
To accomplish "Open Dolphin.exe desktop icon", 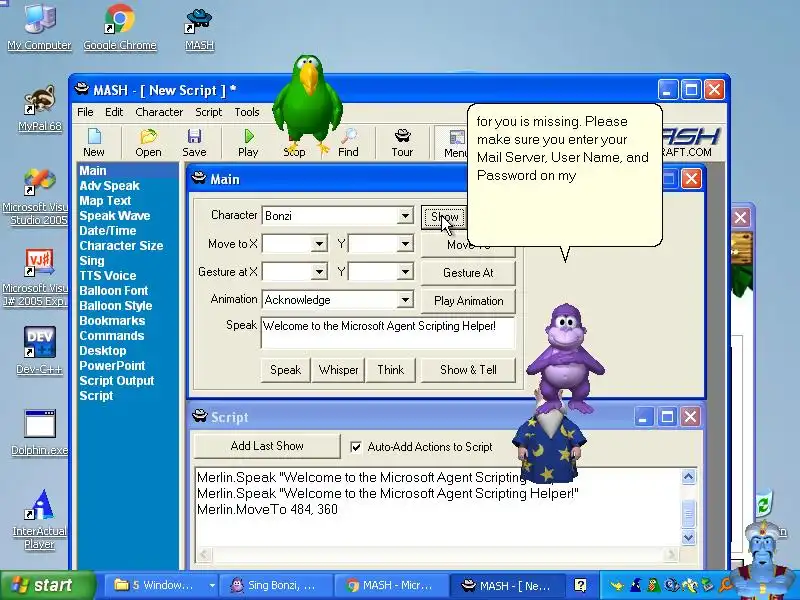I will [39, 432].
